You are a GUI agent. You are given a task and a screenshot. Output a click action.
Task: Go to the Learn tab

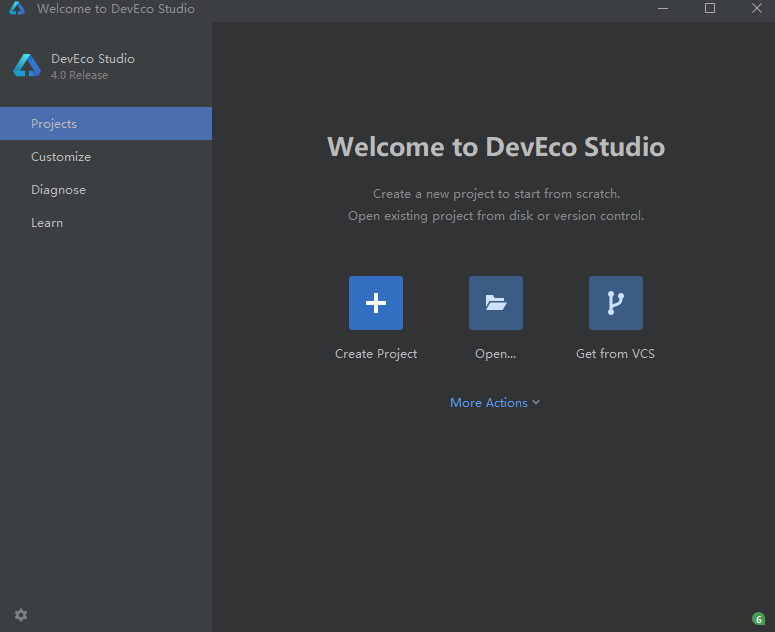coord(106,223)
